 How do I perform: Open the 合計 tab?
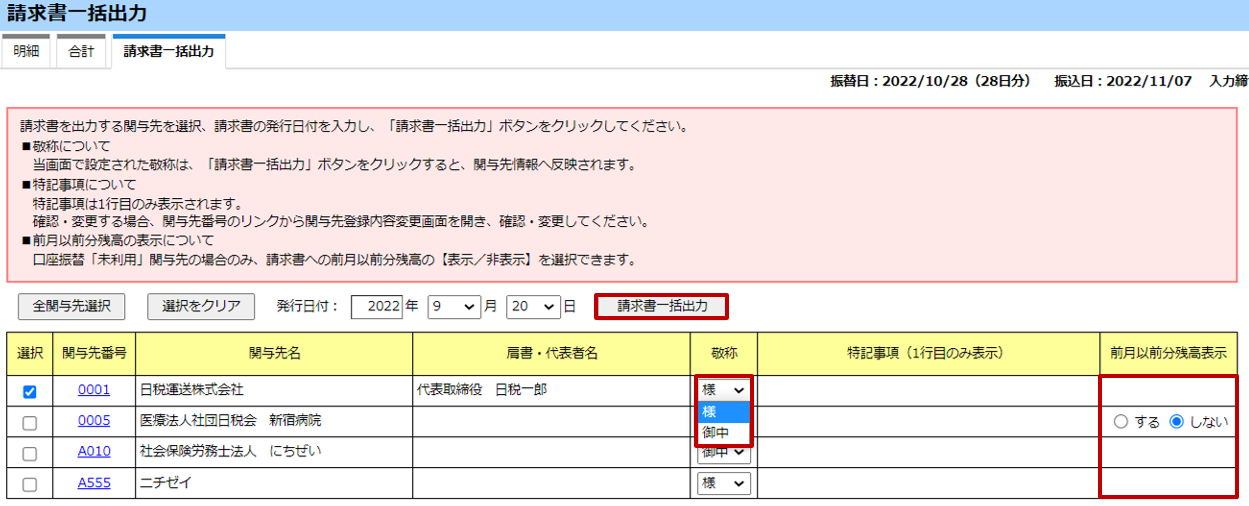click(81, 52)
